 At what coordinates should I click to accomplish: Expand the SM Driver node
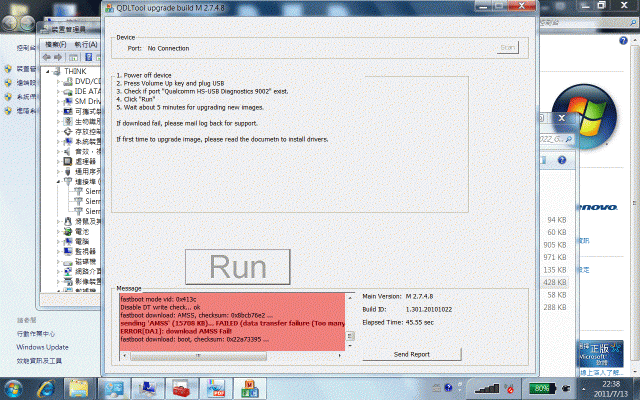coord(58,101)
